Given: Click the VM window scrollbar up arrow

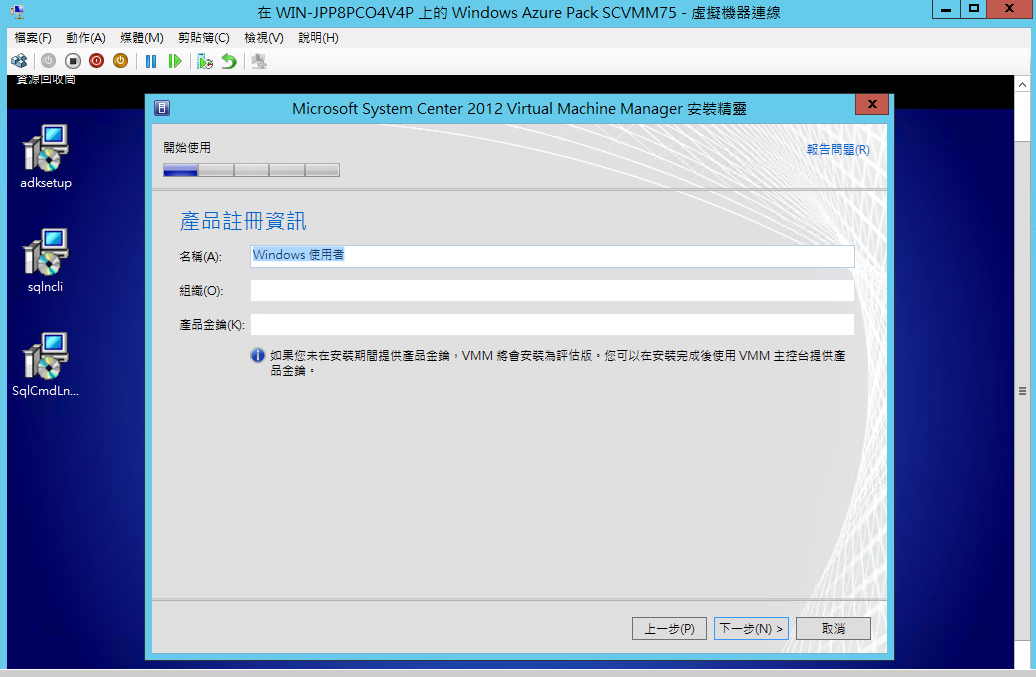Looking at the screenshot, I should click(x=1022, y=85).
